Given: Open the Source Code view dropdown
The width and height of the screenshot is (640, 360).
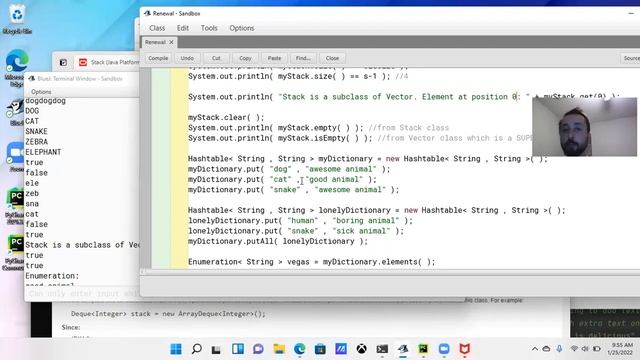Looking at the screenshot, I should 631,58.
